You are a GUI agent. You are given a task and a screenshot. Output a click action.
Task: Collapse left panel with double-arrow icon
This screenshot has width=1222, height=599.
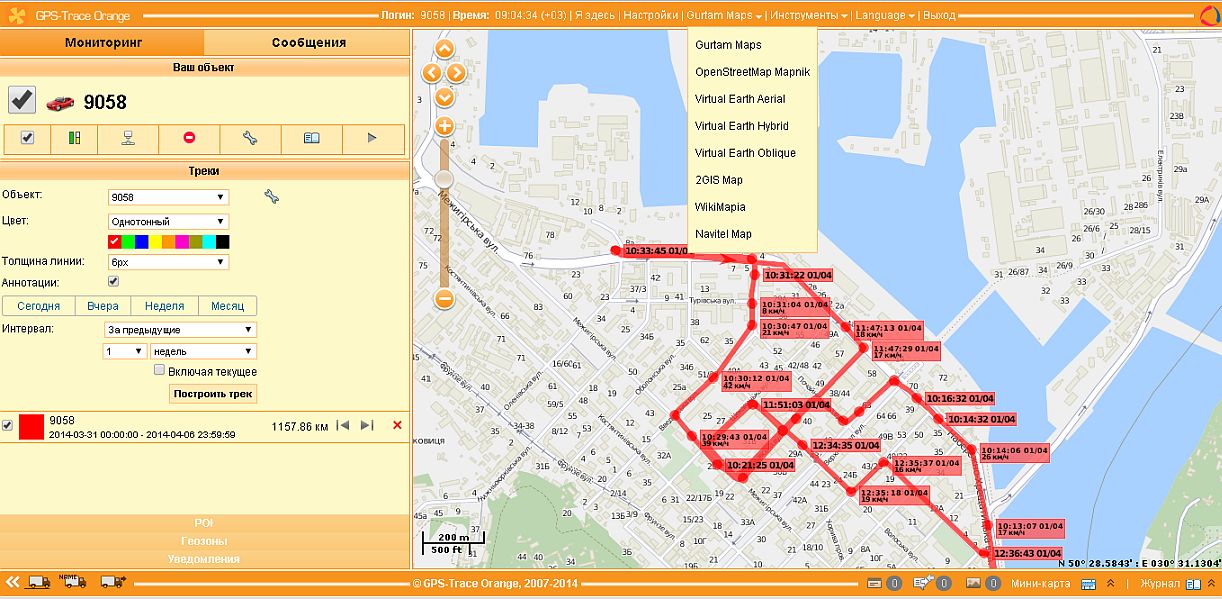(x=13, y=582)
